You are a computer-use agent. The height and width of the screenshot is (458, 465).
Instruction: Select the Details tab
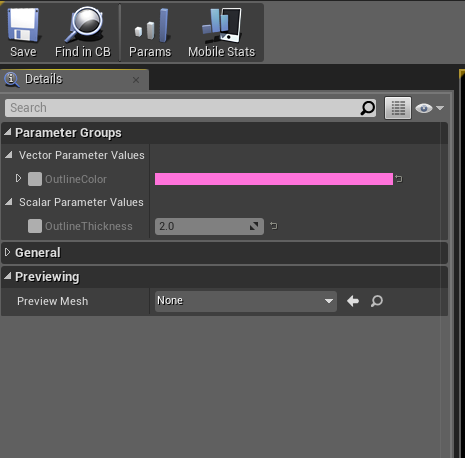pos(43,79)
